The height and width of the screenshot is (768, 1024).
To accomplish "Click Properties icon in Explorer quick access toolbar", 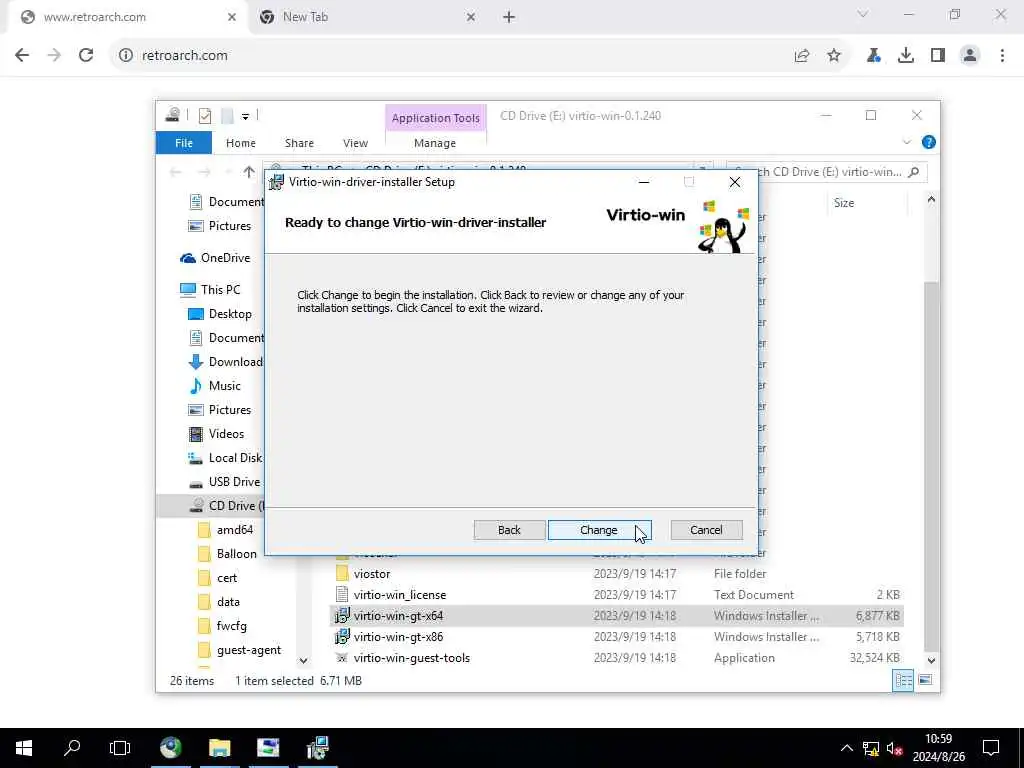I will (x=204, y=116).
